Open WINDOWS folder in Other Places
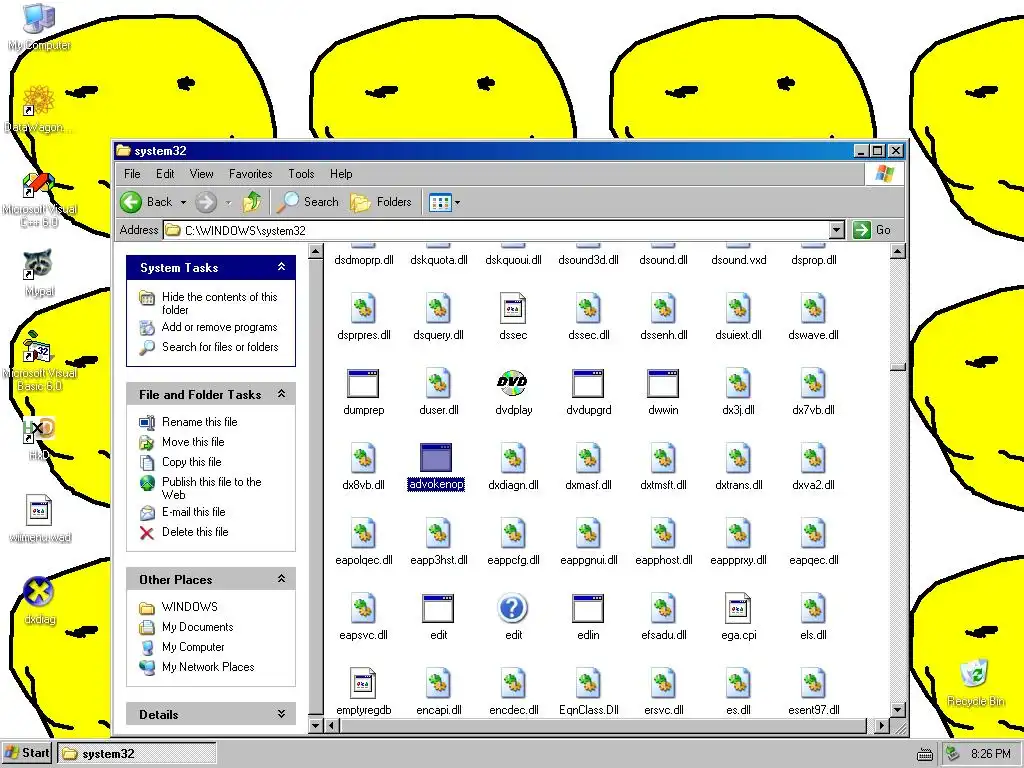 (189, 607)
